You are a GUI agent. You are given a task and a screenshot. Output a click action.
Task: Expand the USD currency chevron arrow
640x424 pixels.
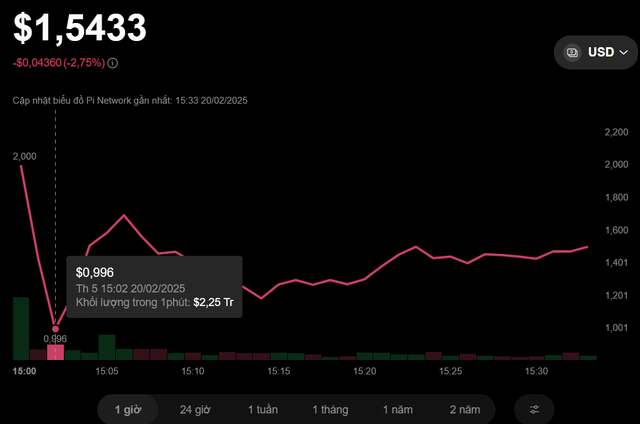point(624,52)
